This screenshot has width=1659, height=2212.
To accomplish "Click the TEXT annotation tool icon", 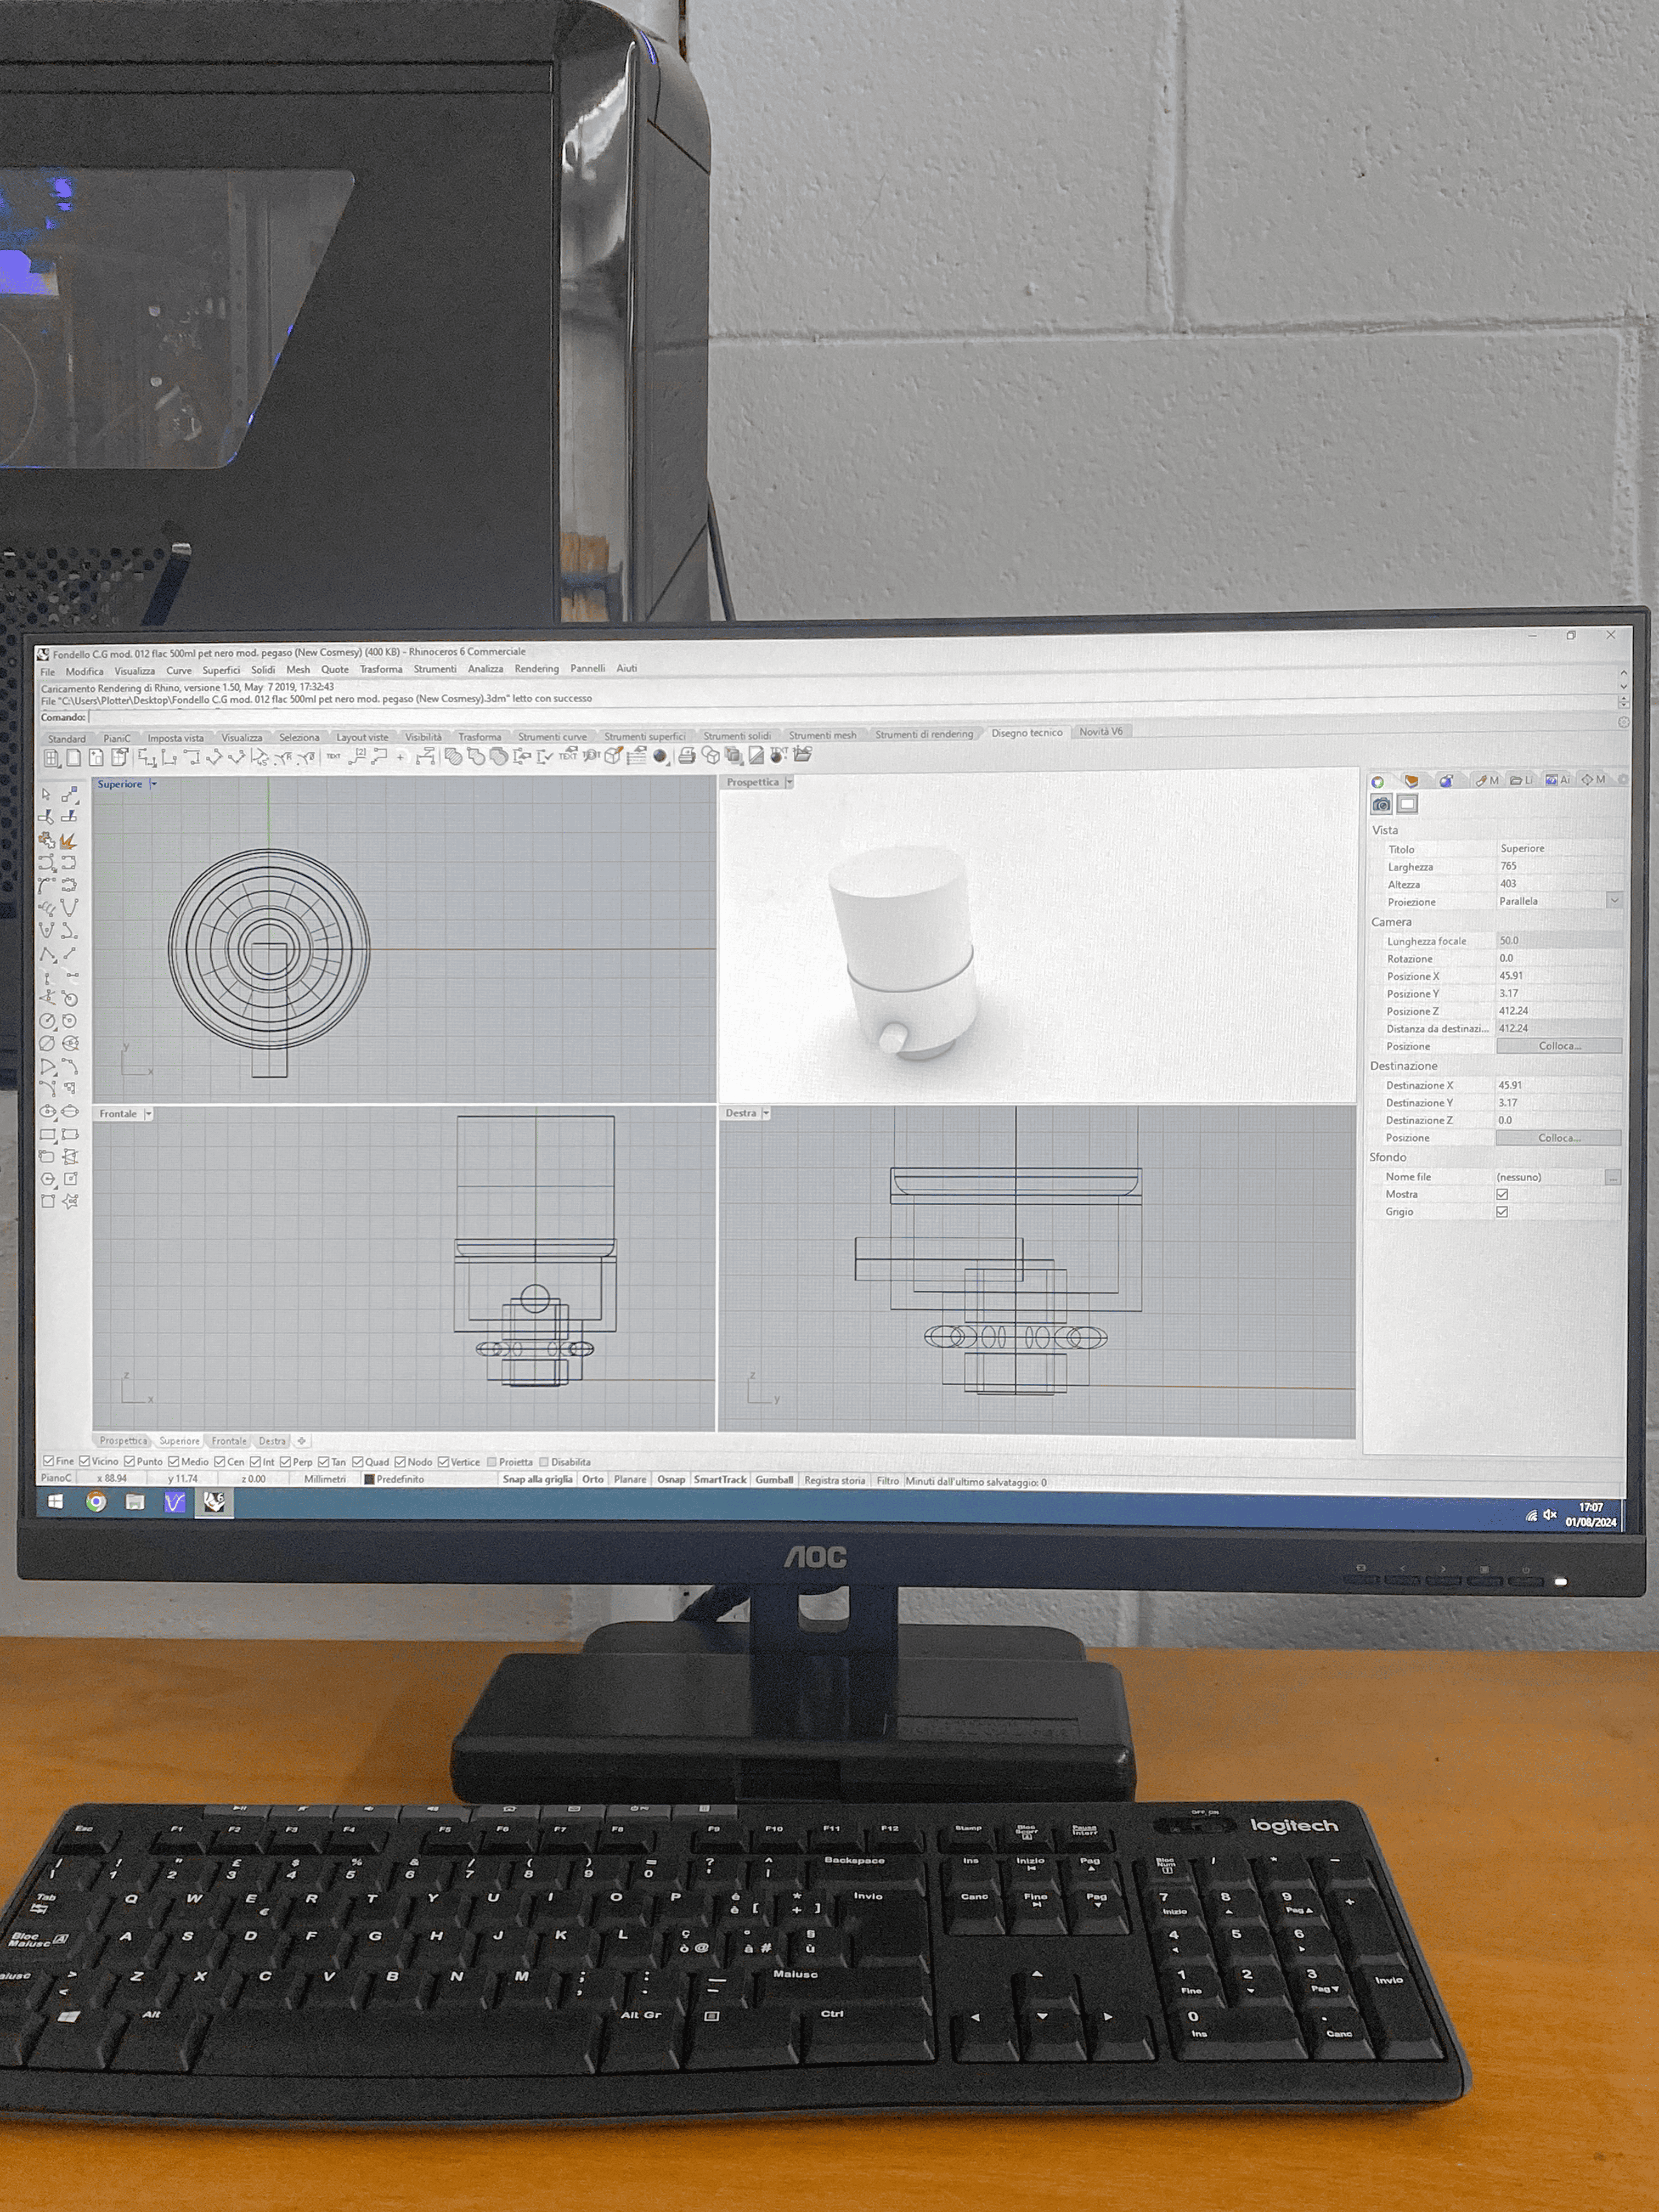I will tap(334, 757).
